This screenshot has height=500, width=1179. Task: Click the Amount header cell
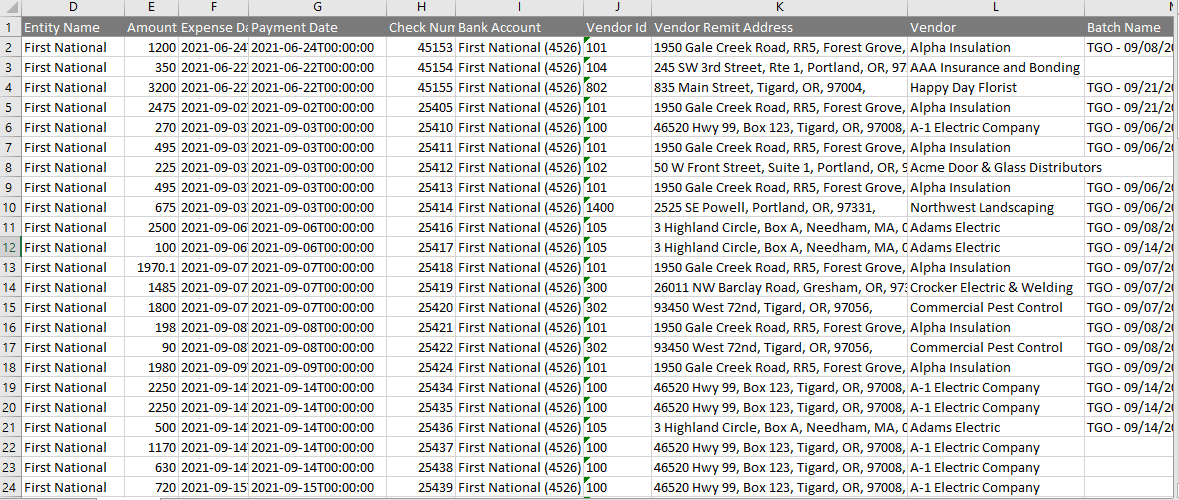[152, 27]
